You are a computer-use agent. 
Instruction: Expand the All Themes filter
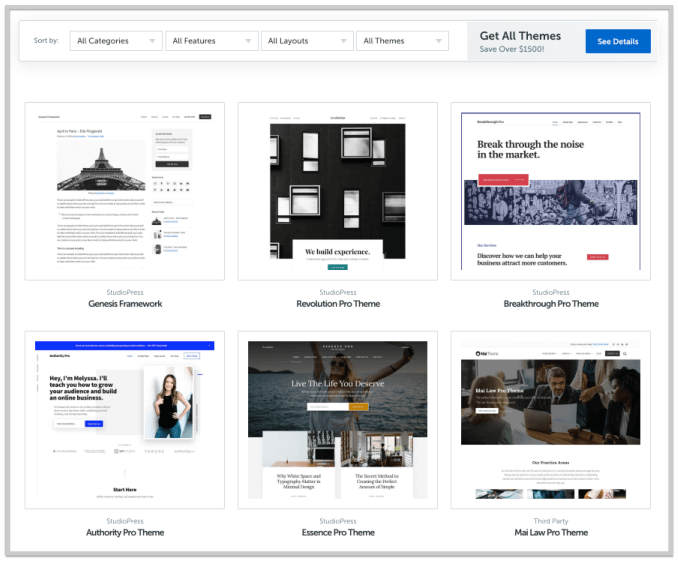[402, 41]
